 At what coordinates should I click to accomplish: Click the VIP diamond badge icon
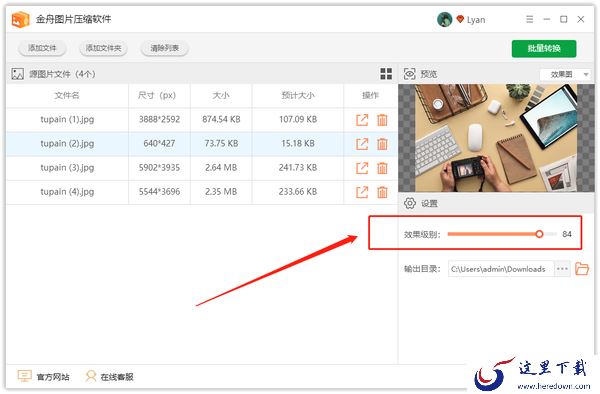click(460, 19)
